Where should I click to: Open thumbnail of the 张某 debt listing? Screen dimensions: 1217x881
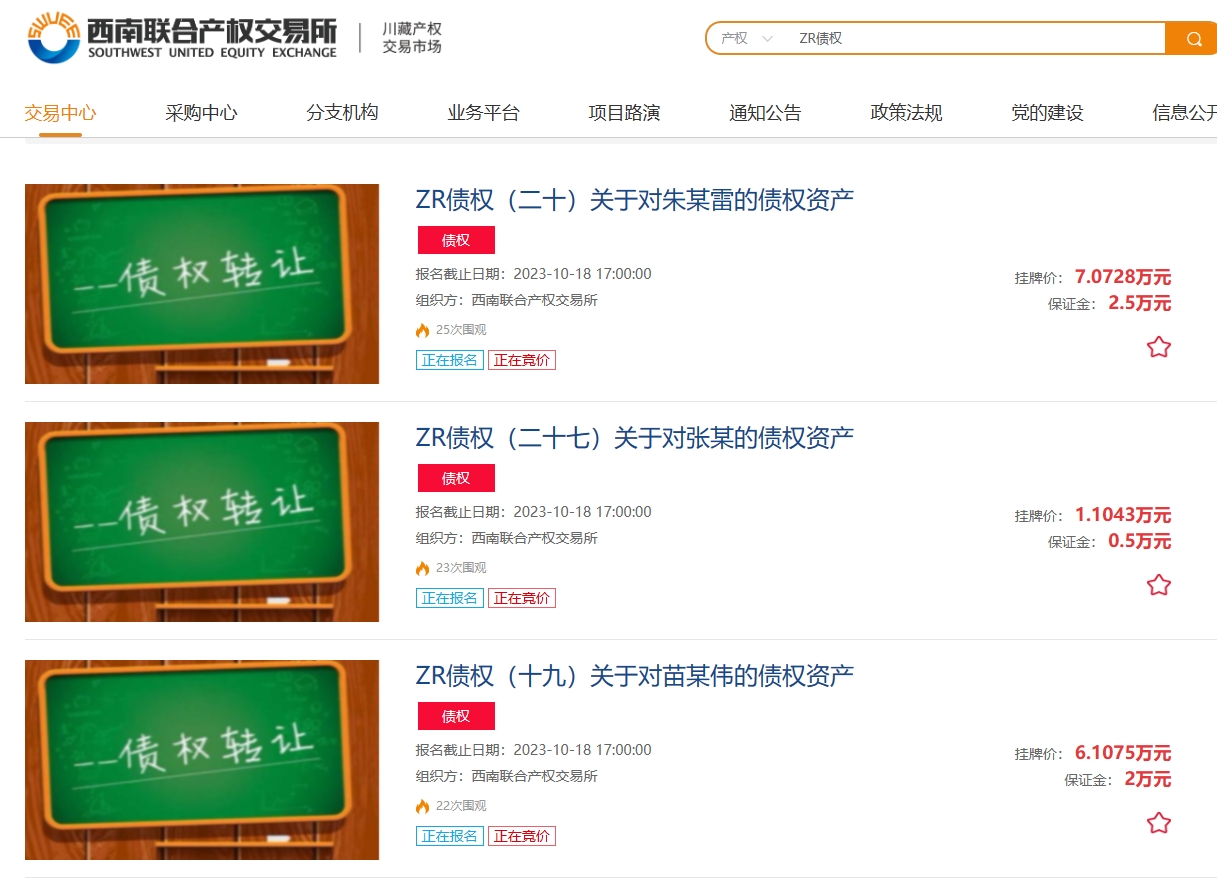(202, 522)
